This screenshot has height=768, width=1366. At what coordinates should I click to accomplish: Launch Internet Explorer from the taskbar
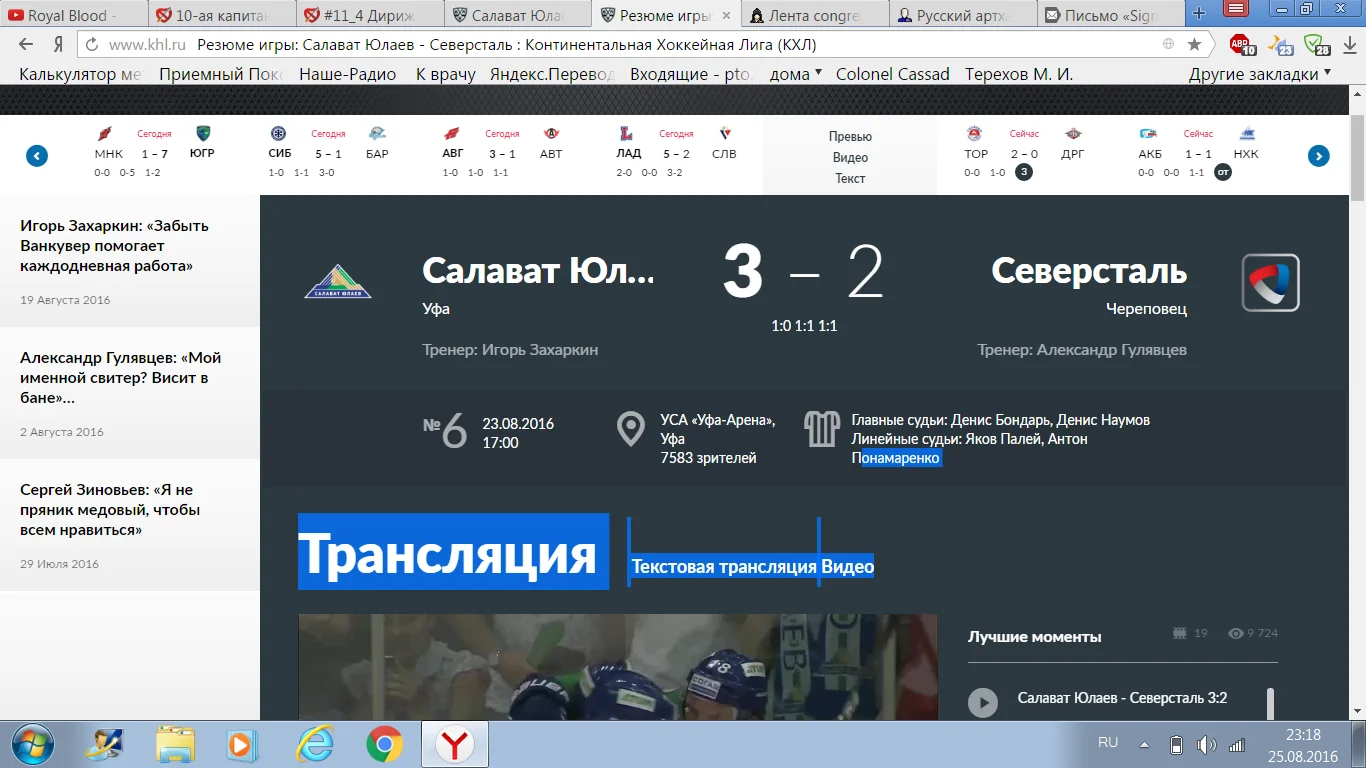(x=313, y=744)
